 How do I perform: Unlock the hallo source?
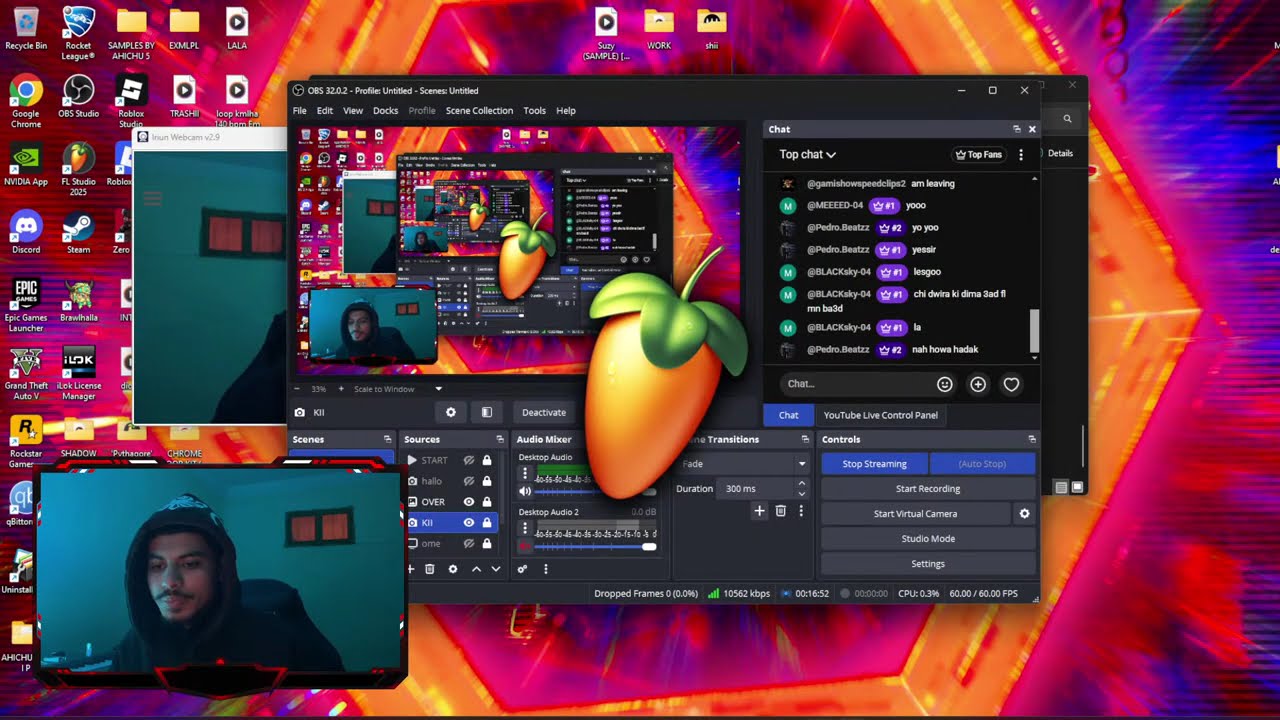(487, 481)
